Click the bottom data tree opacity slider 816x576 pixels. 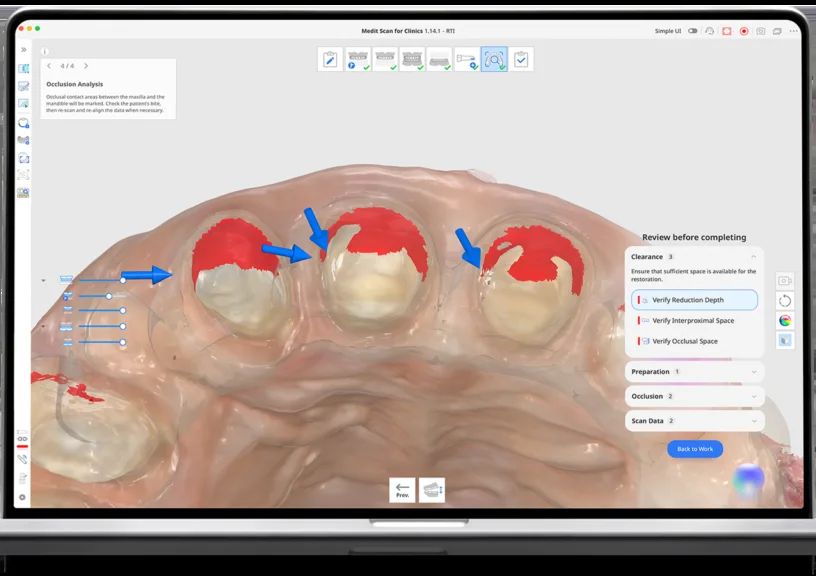[x=102, y=342]
